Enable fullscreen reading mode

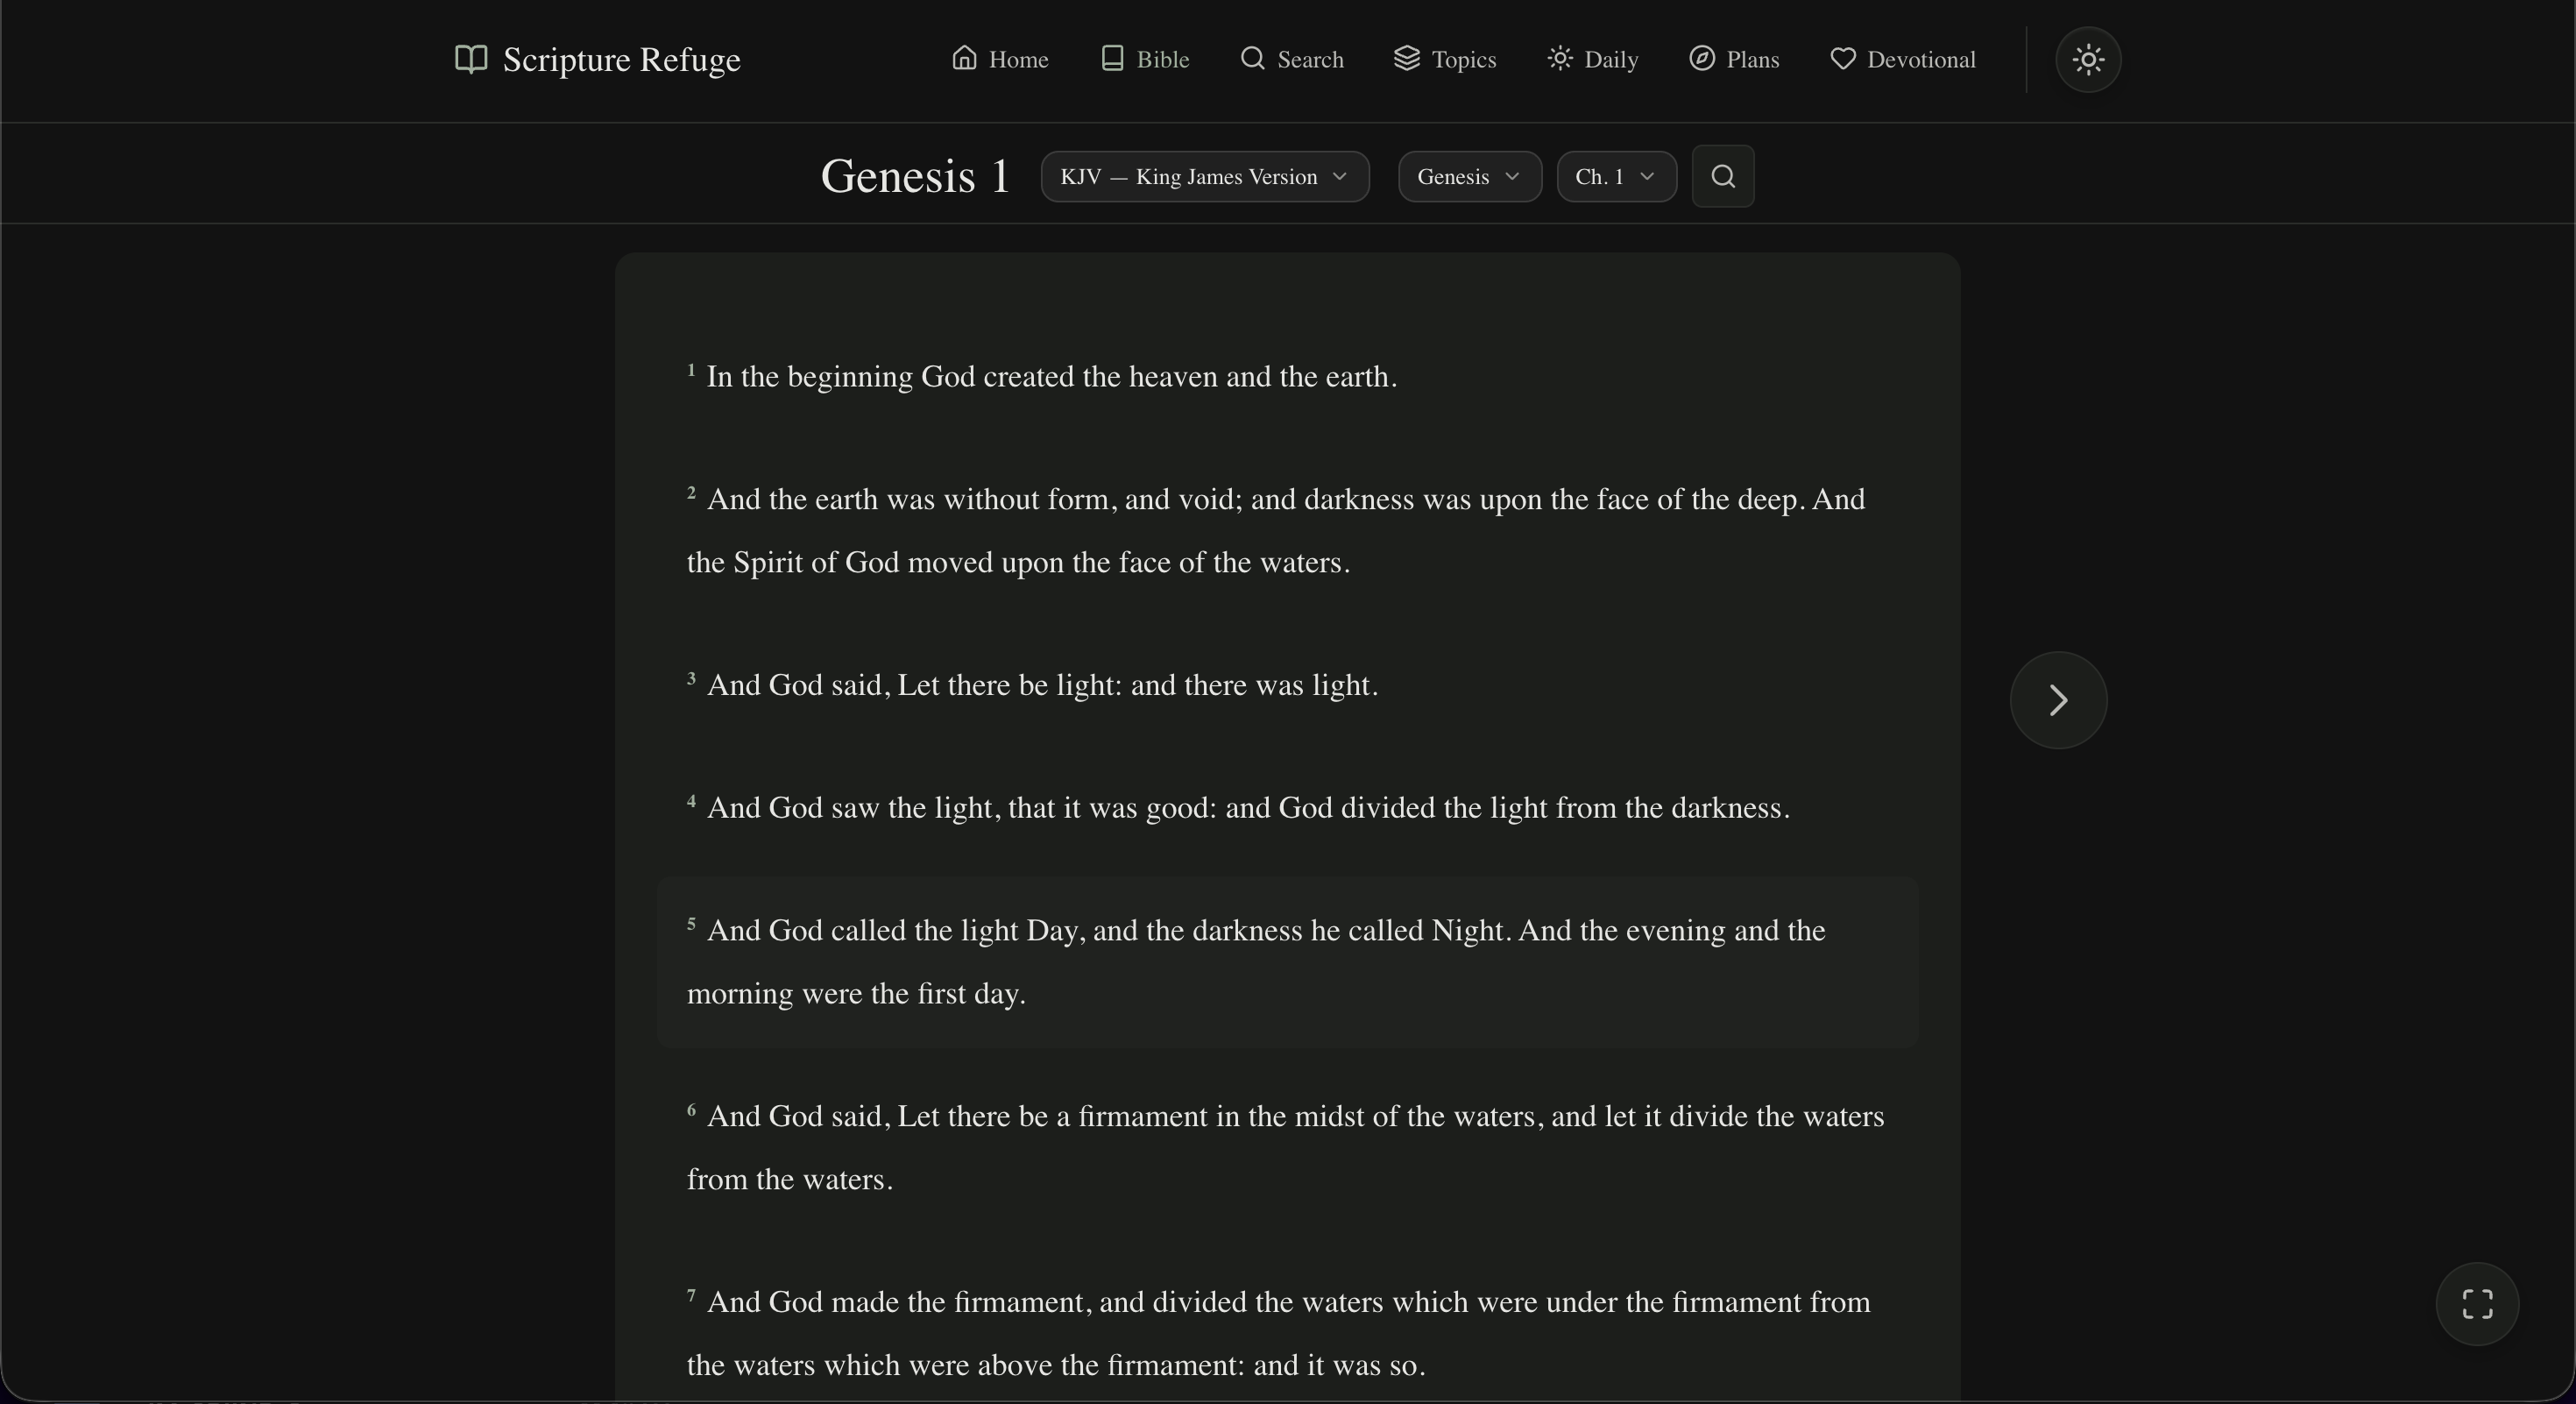point(2478,1303)
